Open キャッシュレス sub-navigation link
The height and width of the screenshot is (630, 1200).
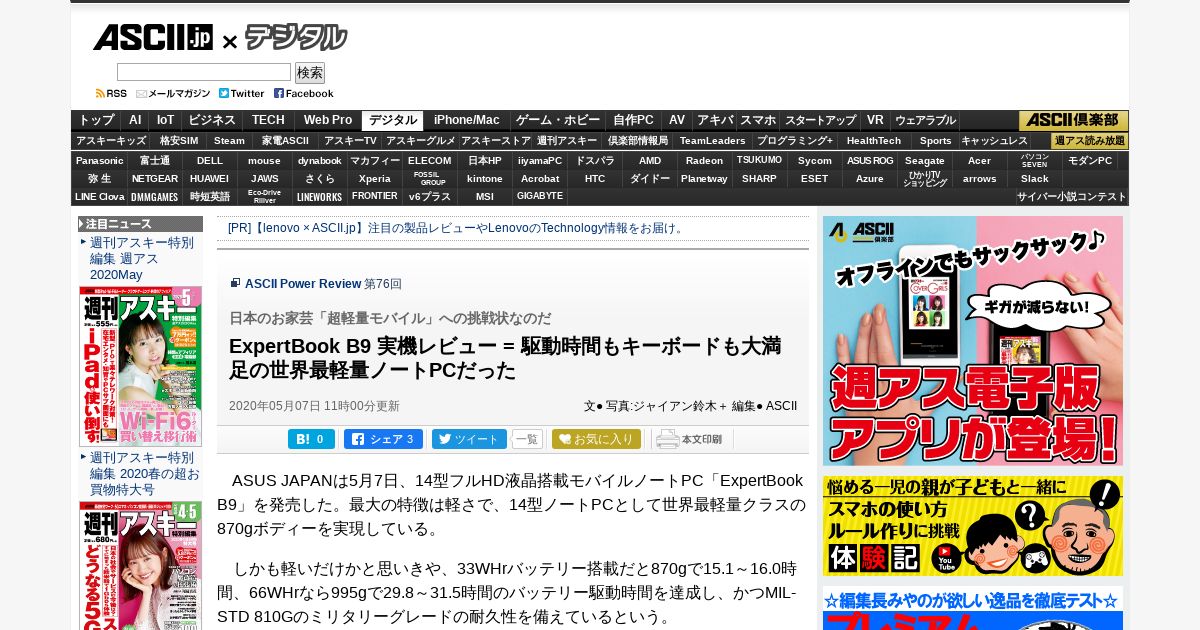click(994, 141)
